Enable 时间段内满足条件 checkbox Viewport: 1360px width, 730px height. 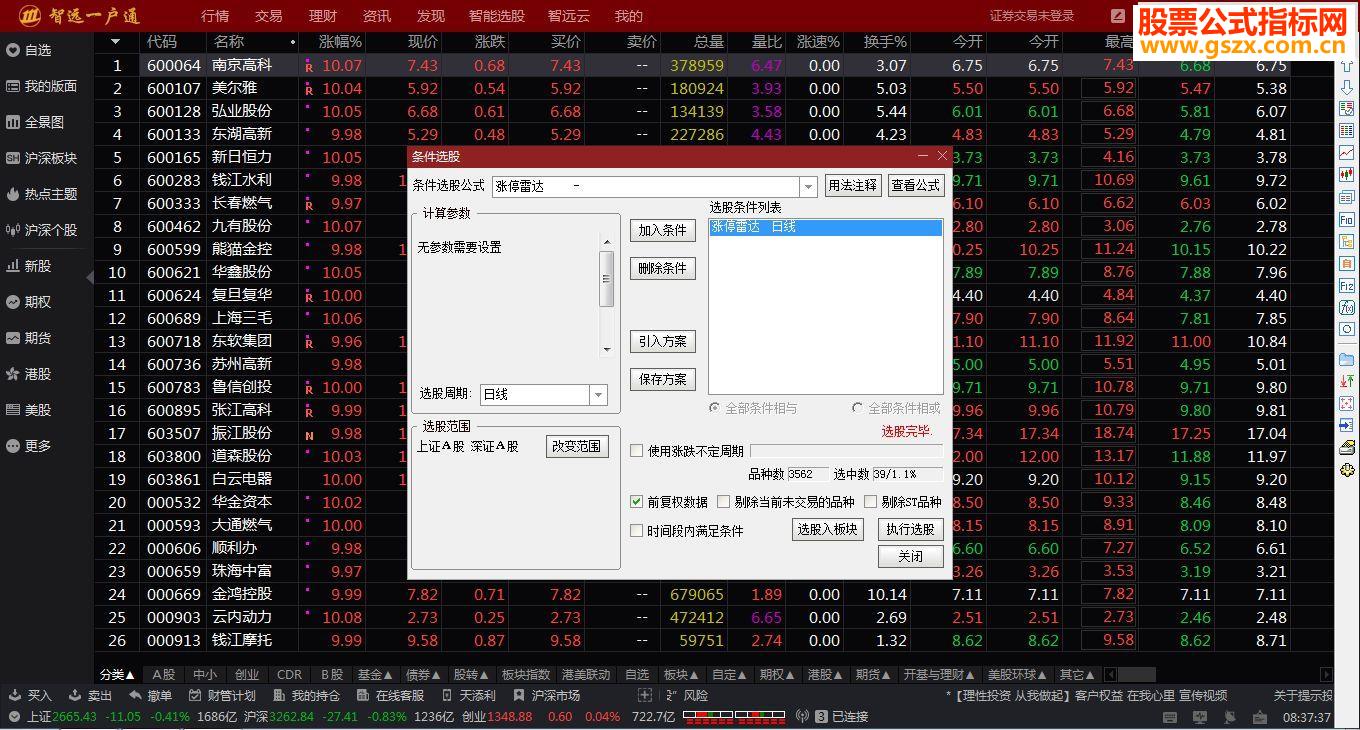[636, 531]
